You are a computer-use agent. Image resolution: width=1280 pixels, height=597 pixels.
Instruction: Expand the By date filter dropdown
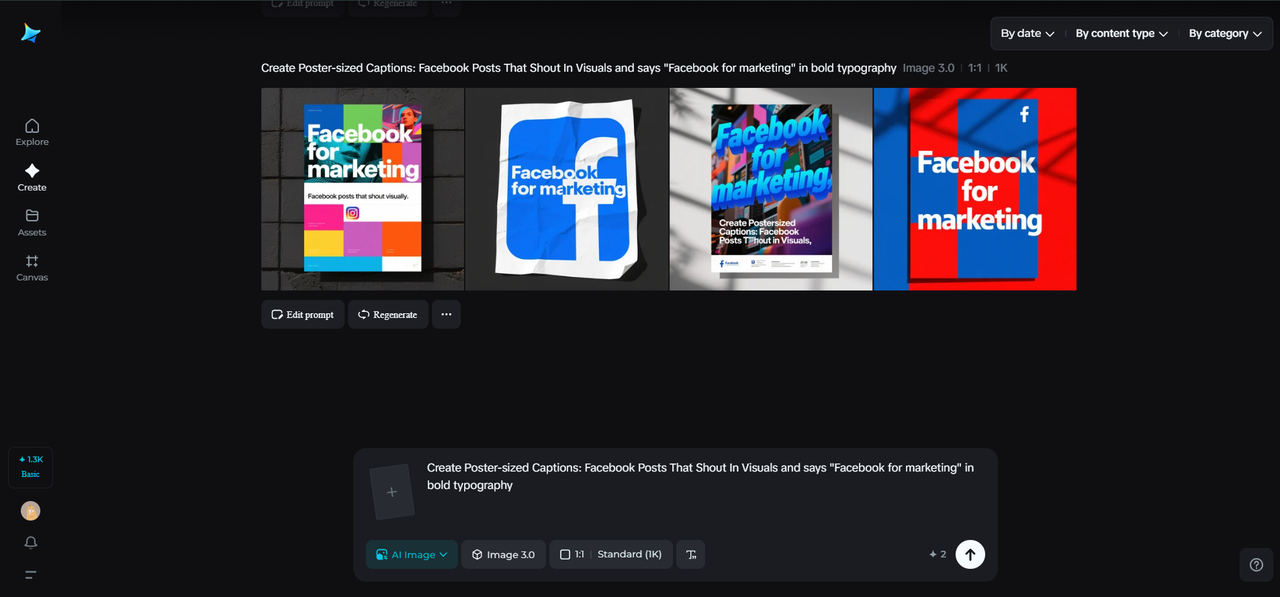tap(1027, 33)
